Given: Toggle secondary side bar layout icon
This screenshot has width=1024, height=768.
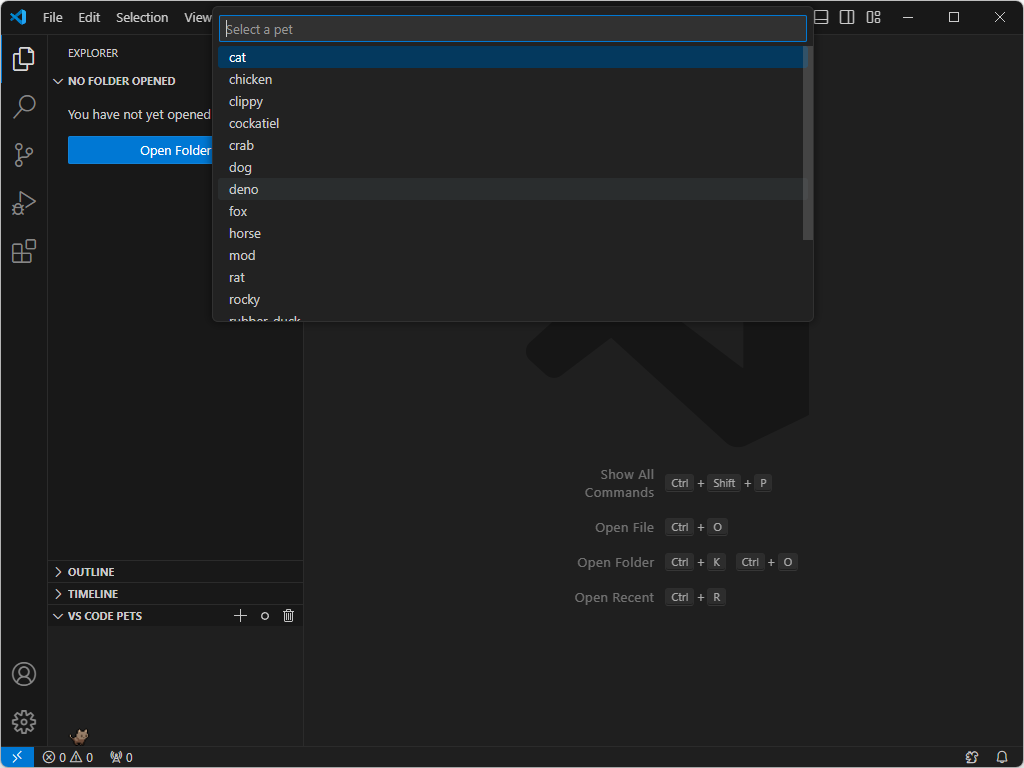Looking at the screenshot, I should tap(847, 17).
